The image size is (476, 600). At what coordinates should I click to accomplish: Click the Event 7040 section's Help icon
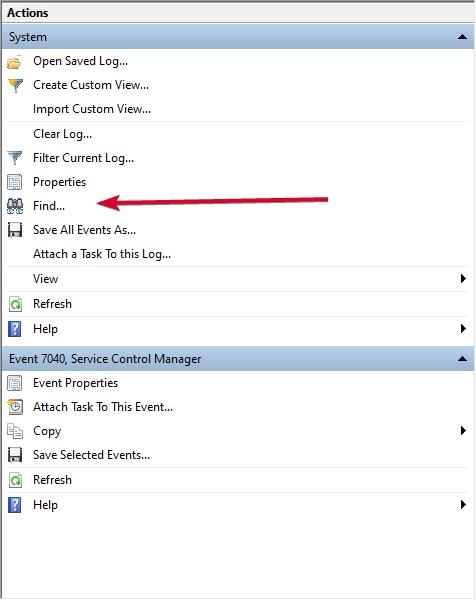tap(15, 505)
